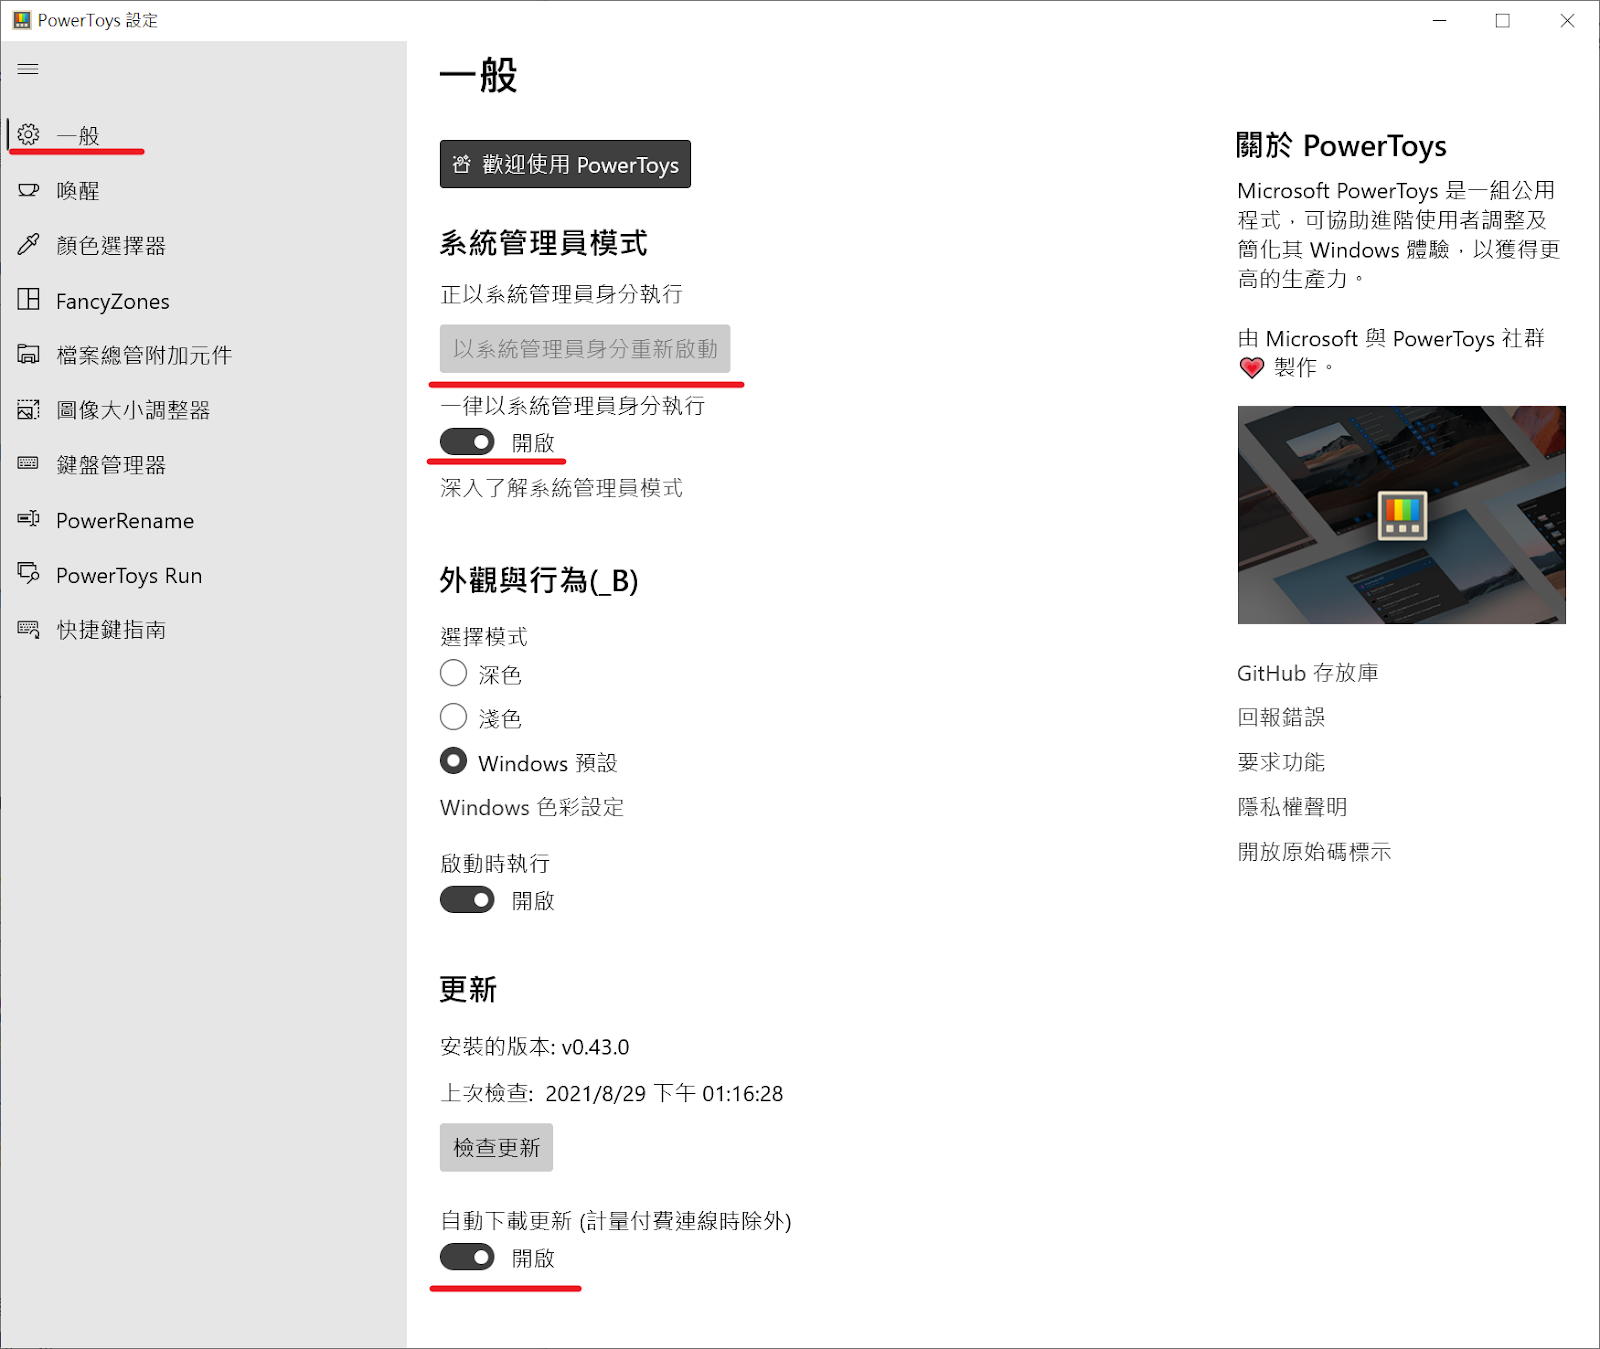This screenshot has height=1349, width=1600.
Task: Open 圖像大小調整器 settings
Action: 203,410
